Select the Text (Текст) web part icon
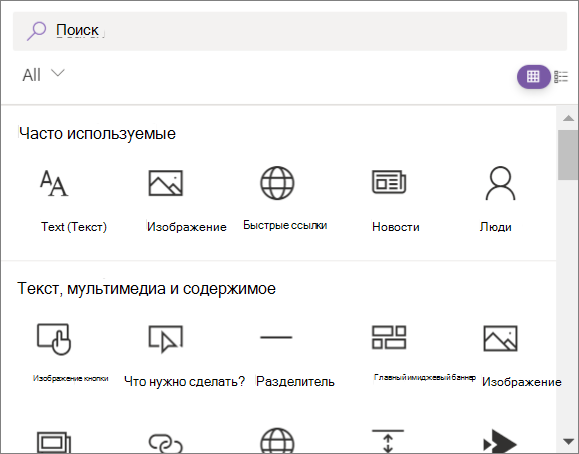 (54, 183)
